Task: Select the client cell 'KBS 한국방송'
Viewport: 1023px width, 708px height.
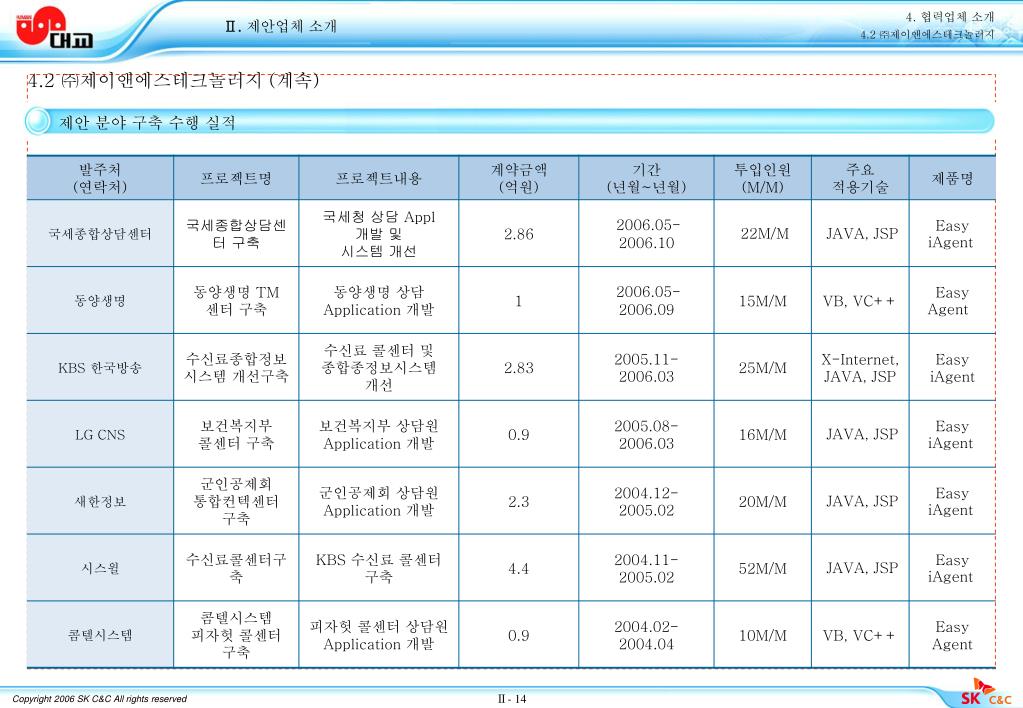Action: 100,367
